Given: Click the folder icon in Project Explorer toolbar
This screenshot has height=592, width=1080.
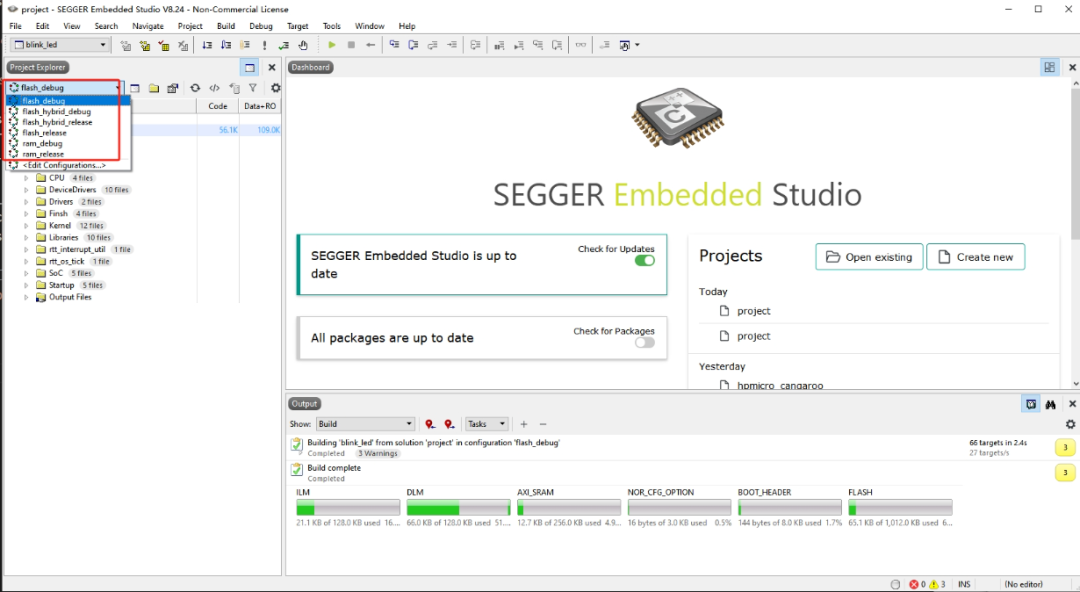Looking at the screenshot, I should 154,88.
